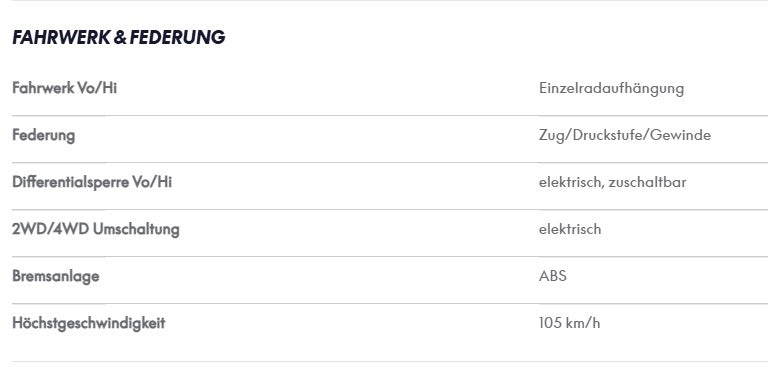Click the word zuschaltbar
This screenshot has height=376, width=768.
coord(647,182)
